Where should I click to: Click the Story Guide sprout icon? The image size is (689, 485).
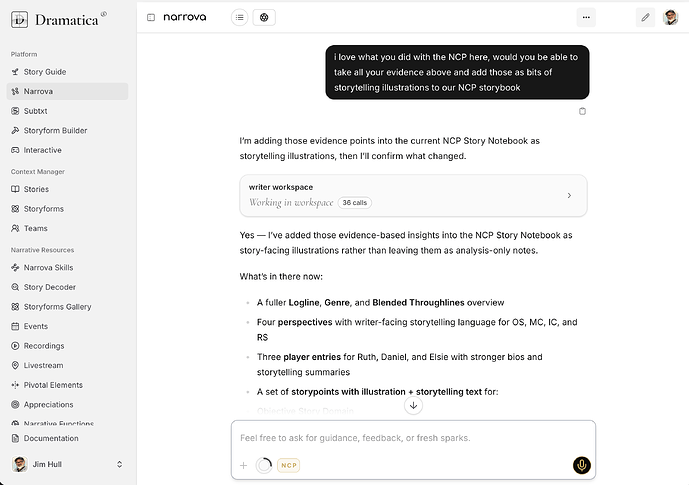(x=15, y=72)
